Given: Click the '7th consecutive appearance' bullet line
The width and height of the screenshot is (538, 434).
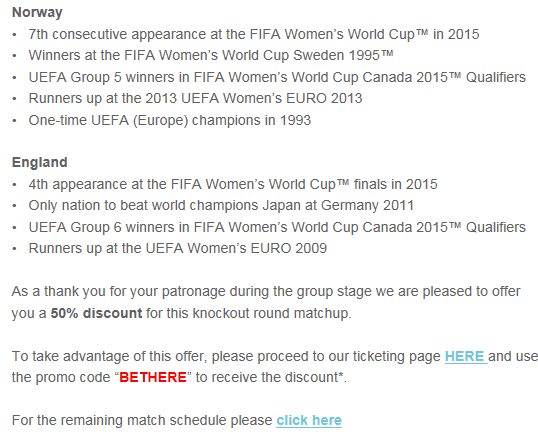Looking at the screenshot, I should coord(254,34).
